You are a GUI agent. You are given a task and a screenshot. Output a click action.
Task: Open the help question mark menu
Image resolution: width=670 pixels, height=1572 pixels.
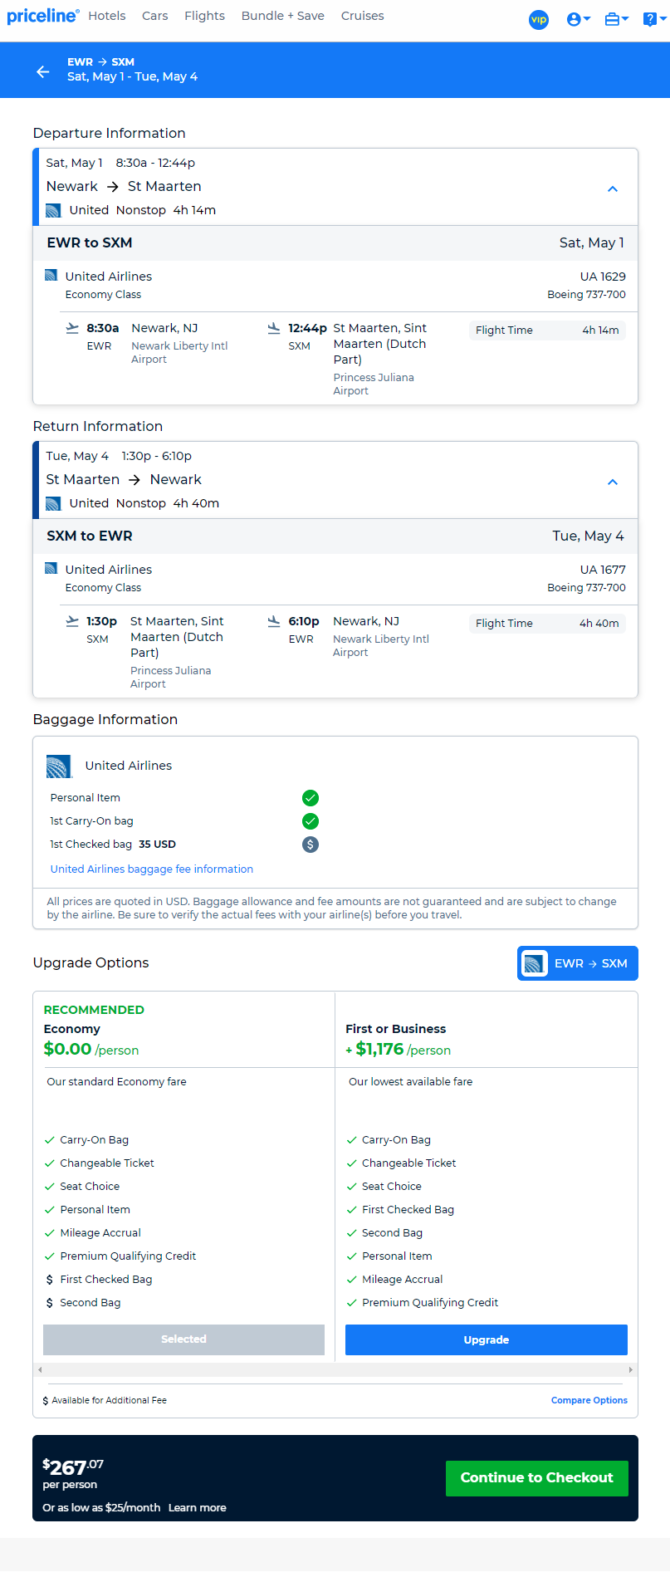[655, 19]
